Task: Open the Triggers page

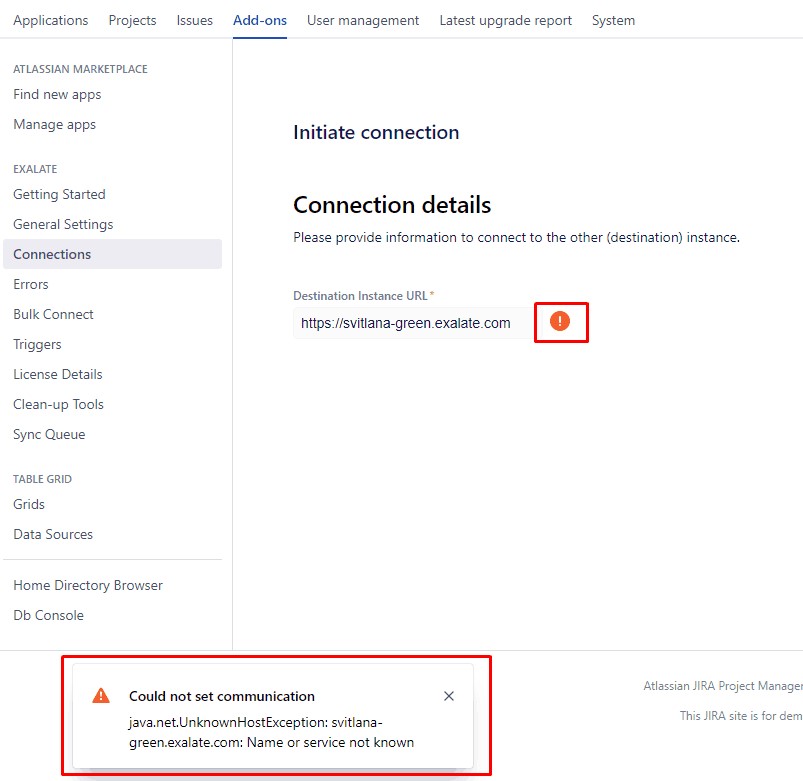Action: click(37, 344)
